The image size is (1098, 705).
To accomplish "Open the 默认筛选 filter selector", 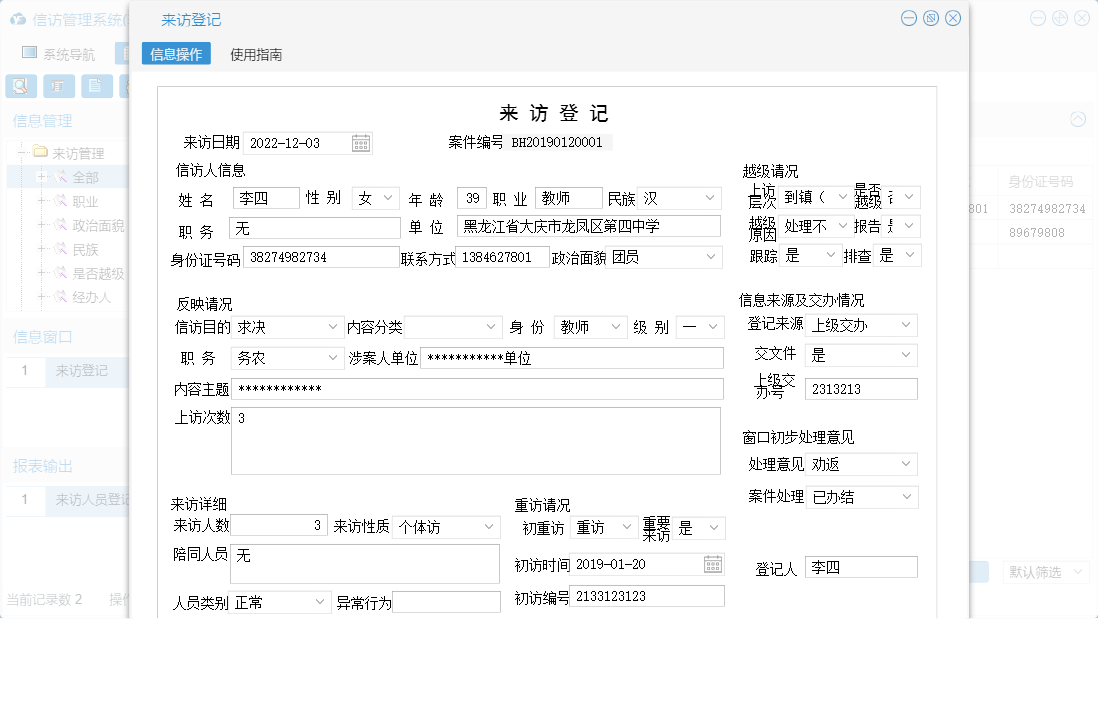I will (x=1045, y=570).
